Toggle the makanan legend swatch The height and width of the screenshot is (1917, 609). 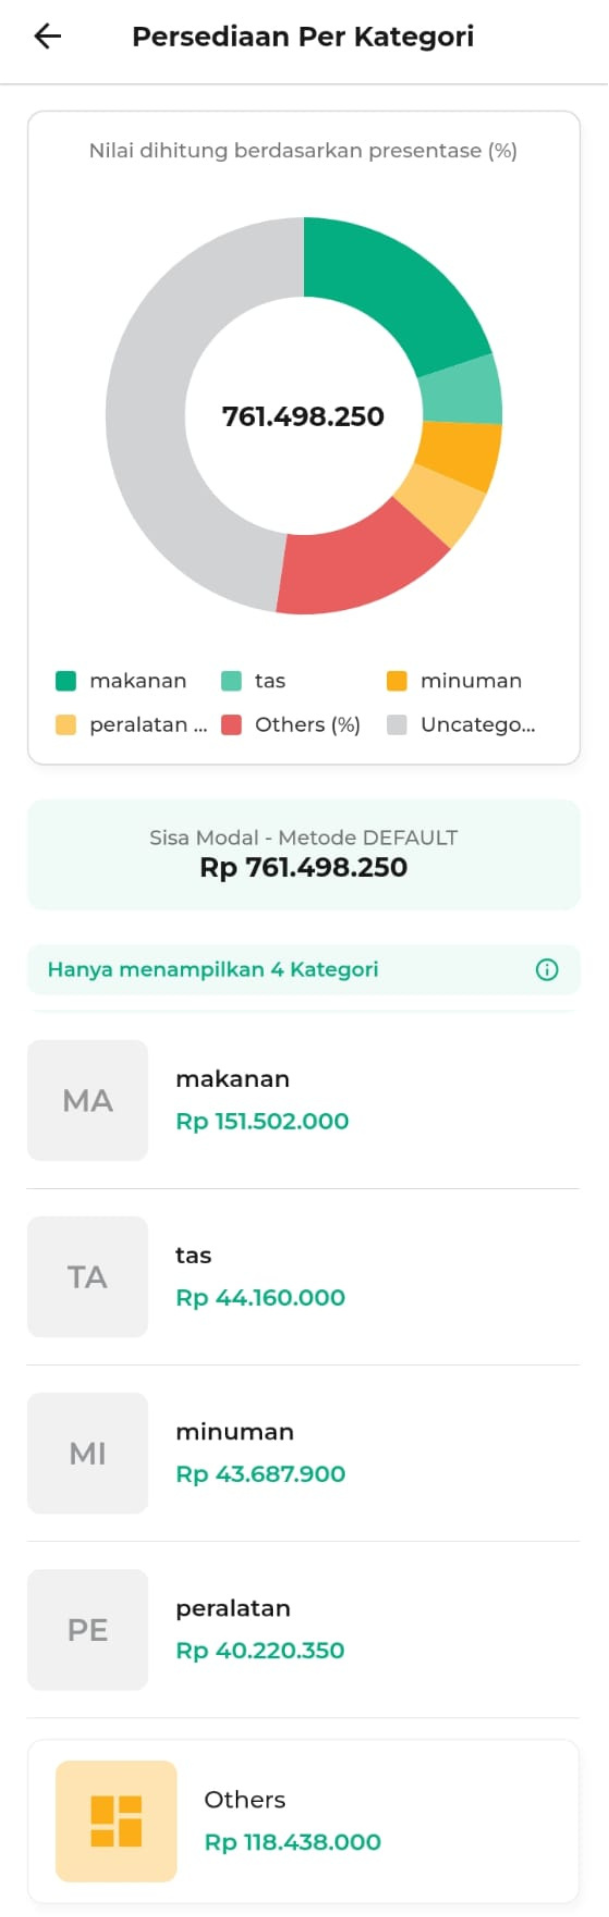click(x=66, y=681)
